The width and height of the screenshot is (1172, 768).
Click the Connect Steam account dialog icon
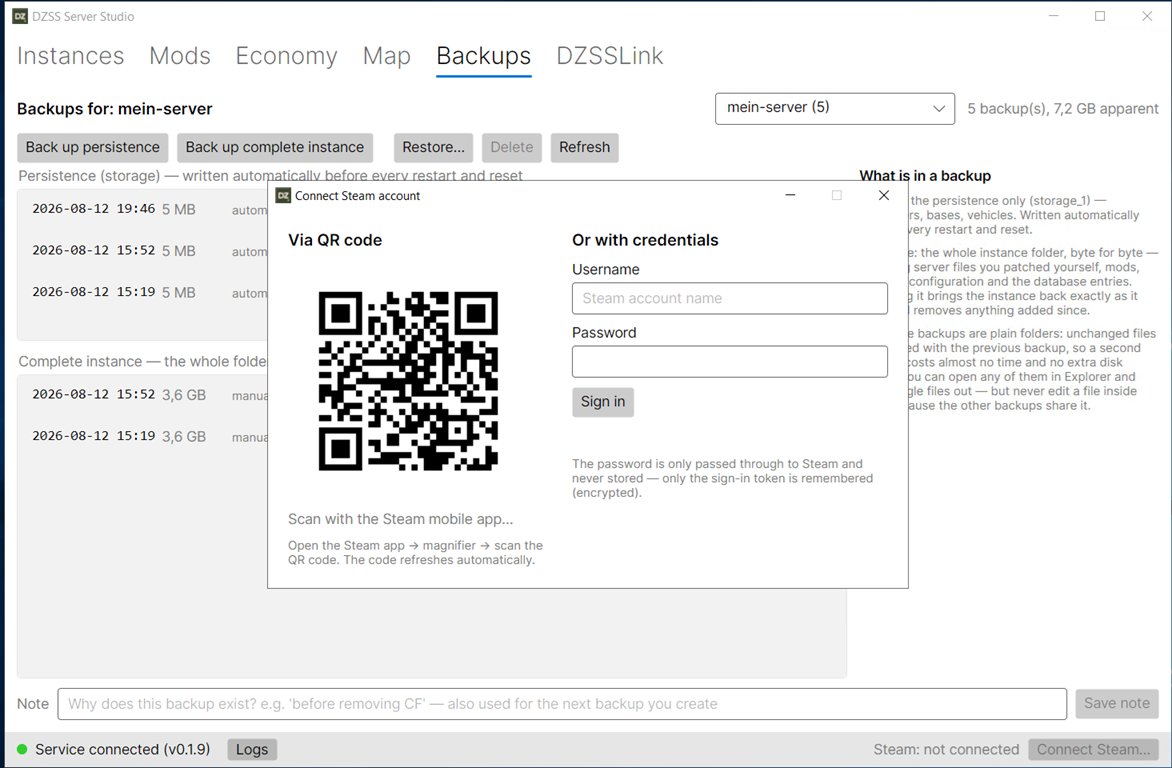pos(283,196)
